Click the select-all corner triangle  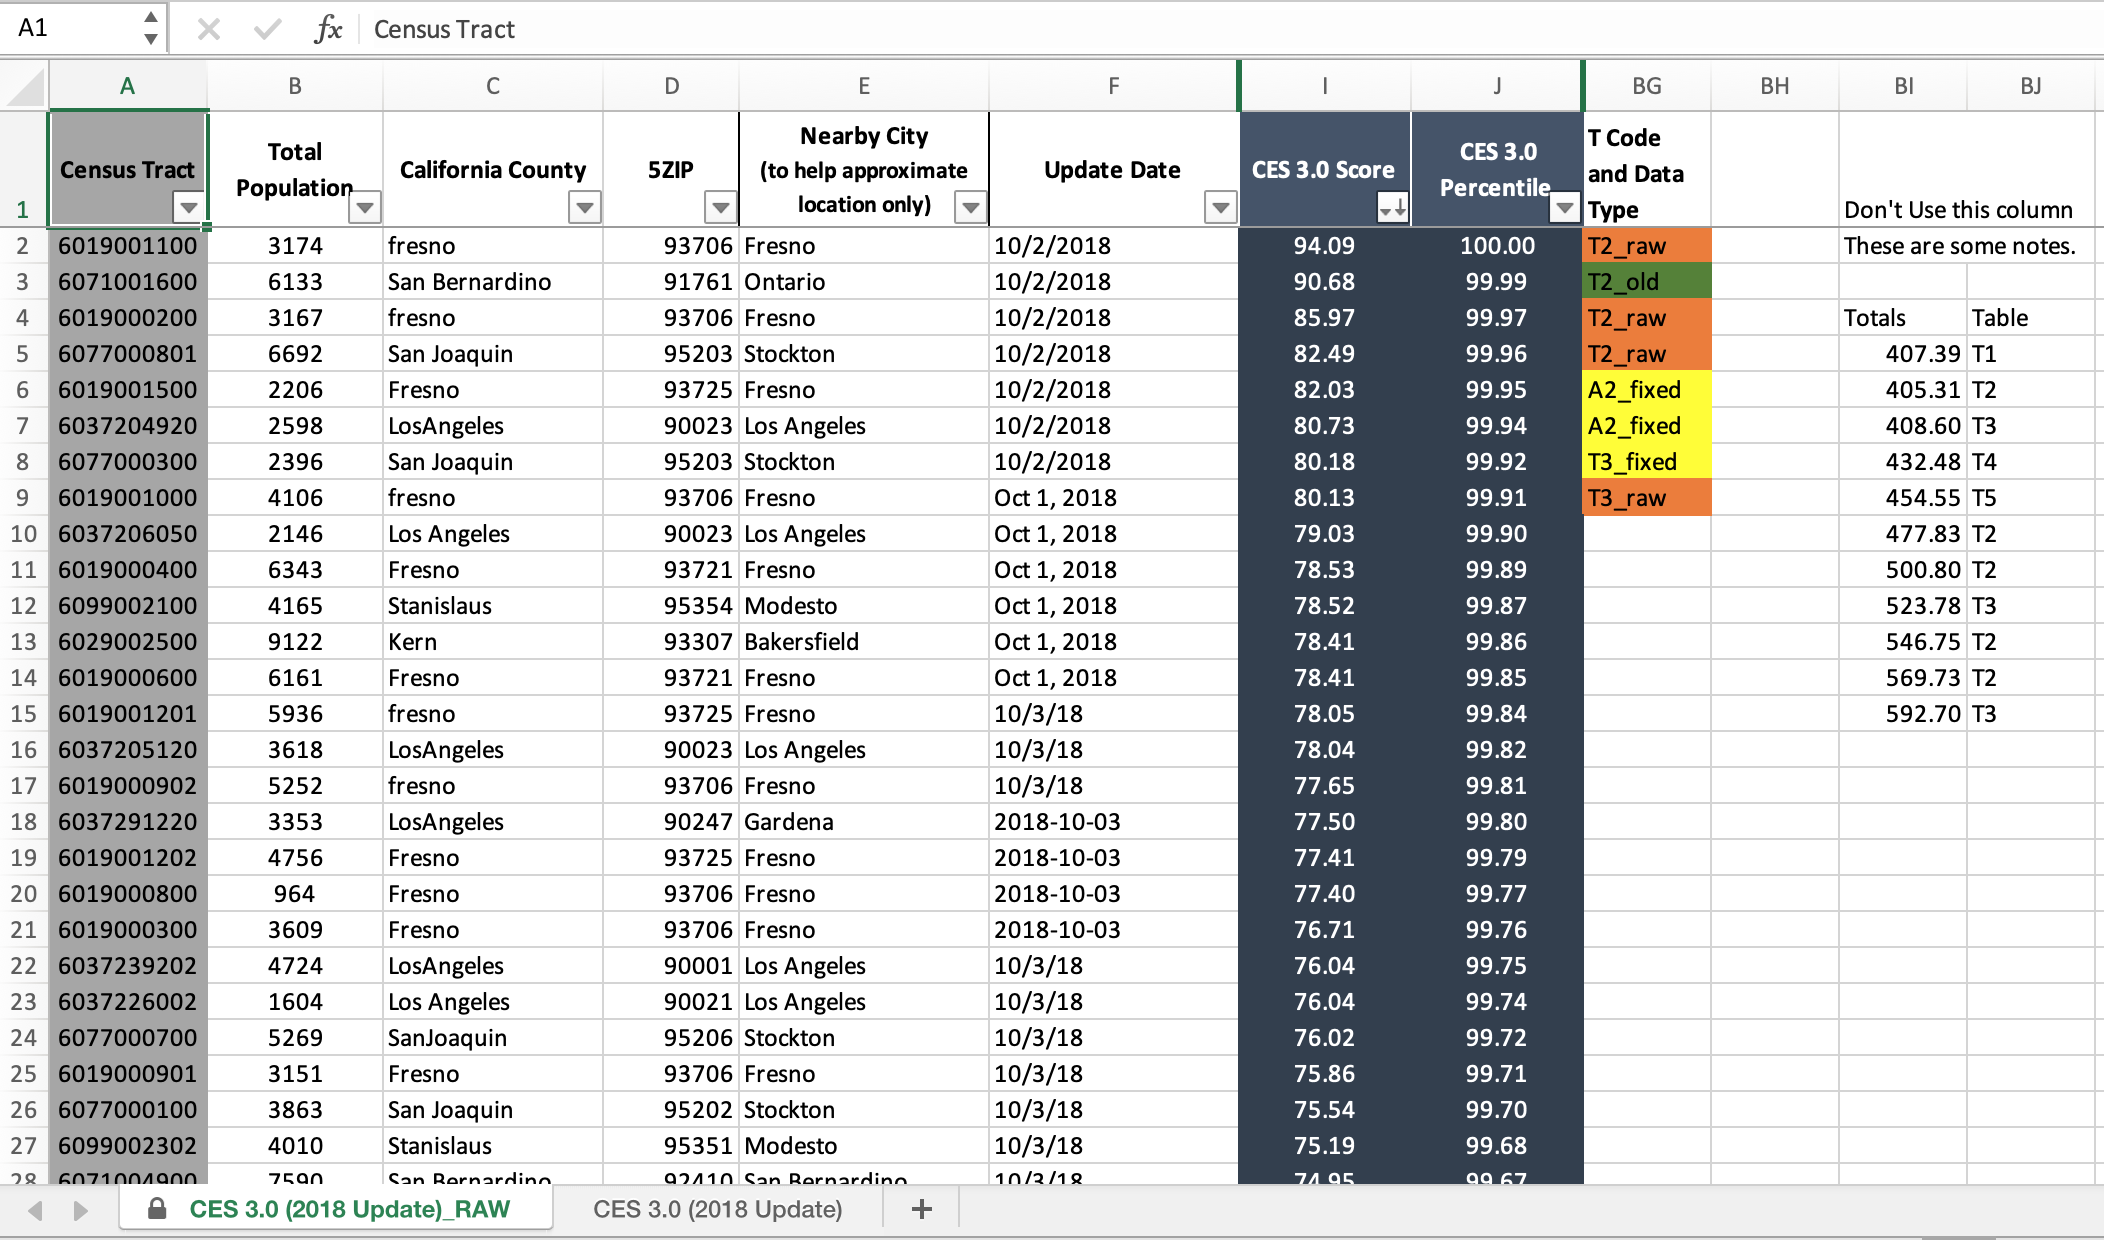[x=26, y=87]
